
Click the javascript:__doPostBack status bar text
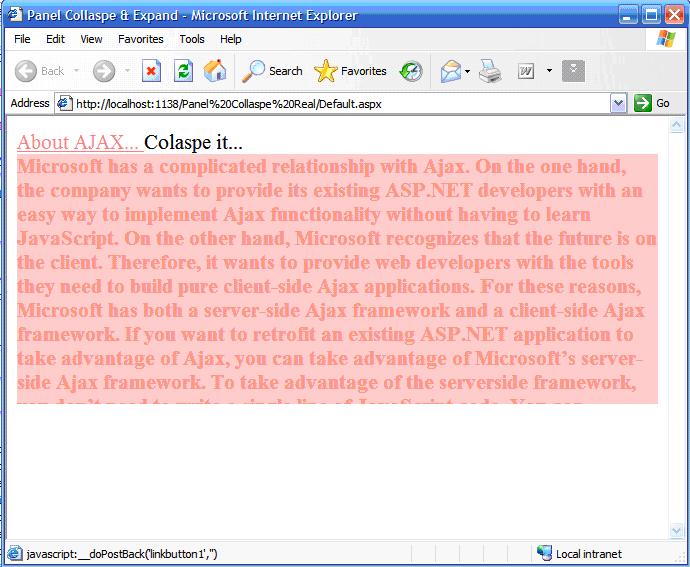pyautogui.click(x=122, y=554)
